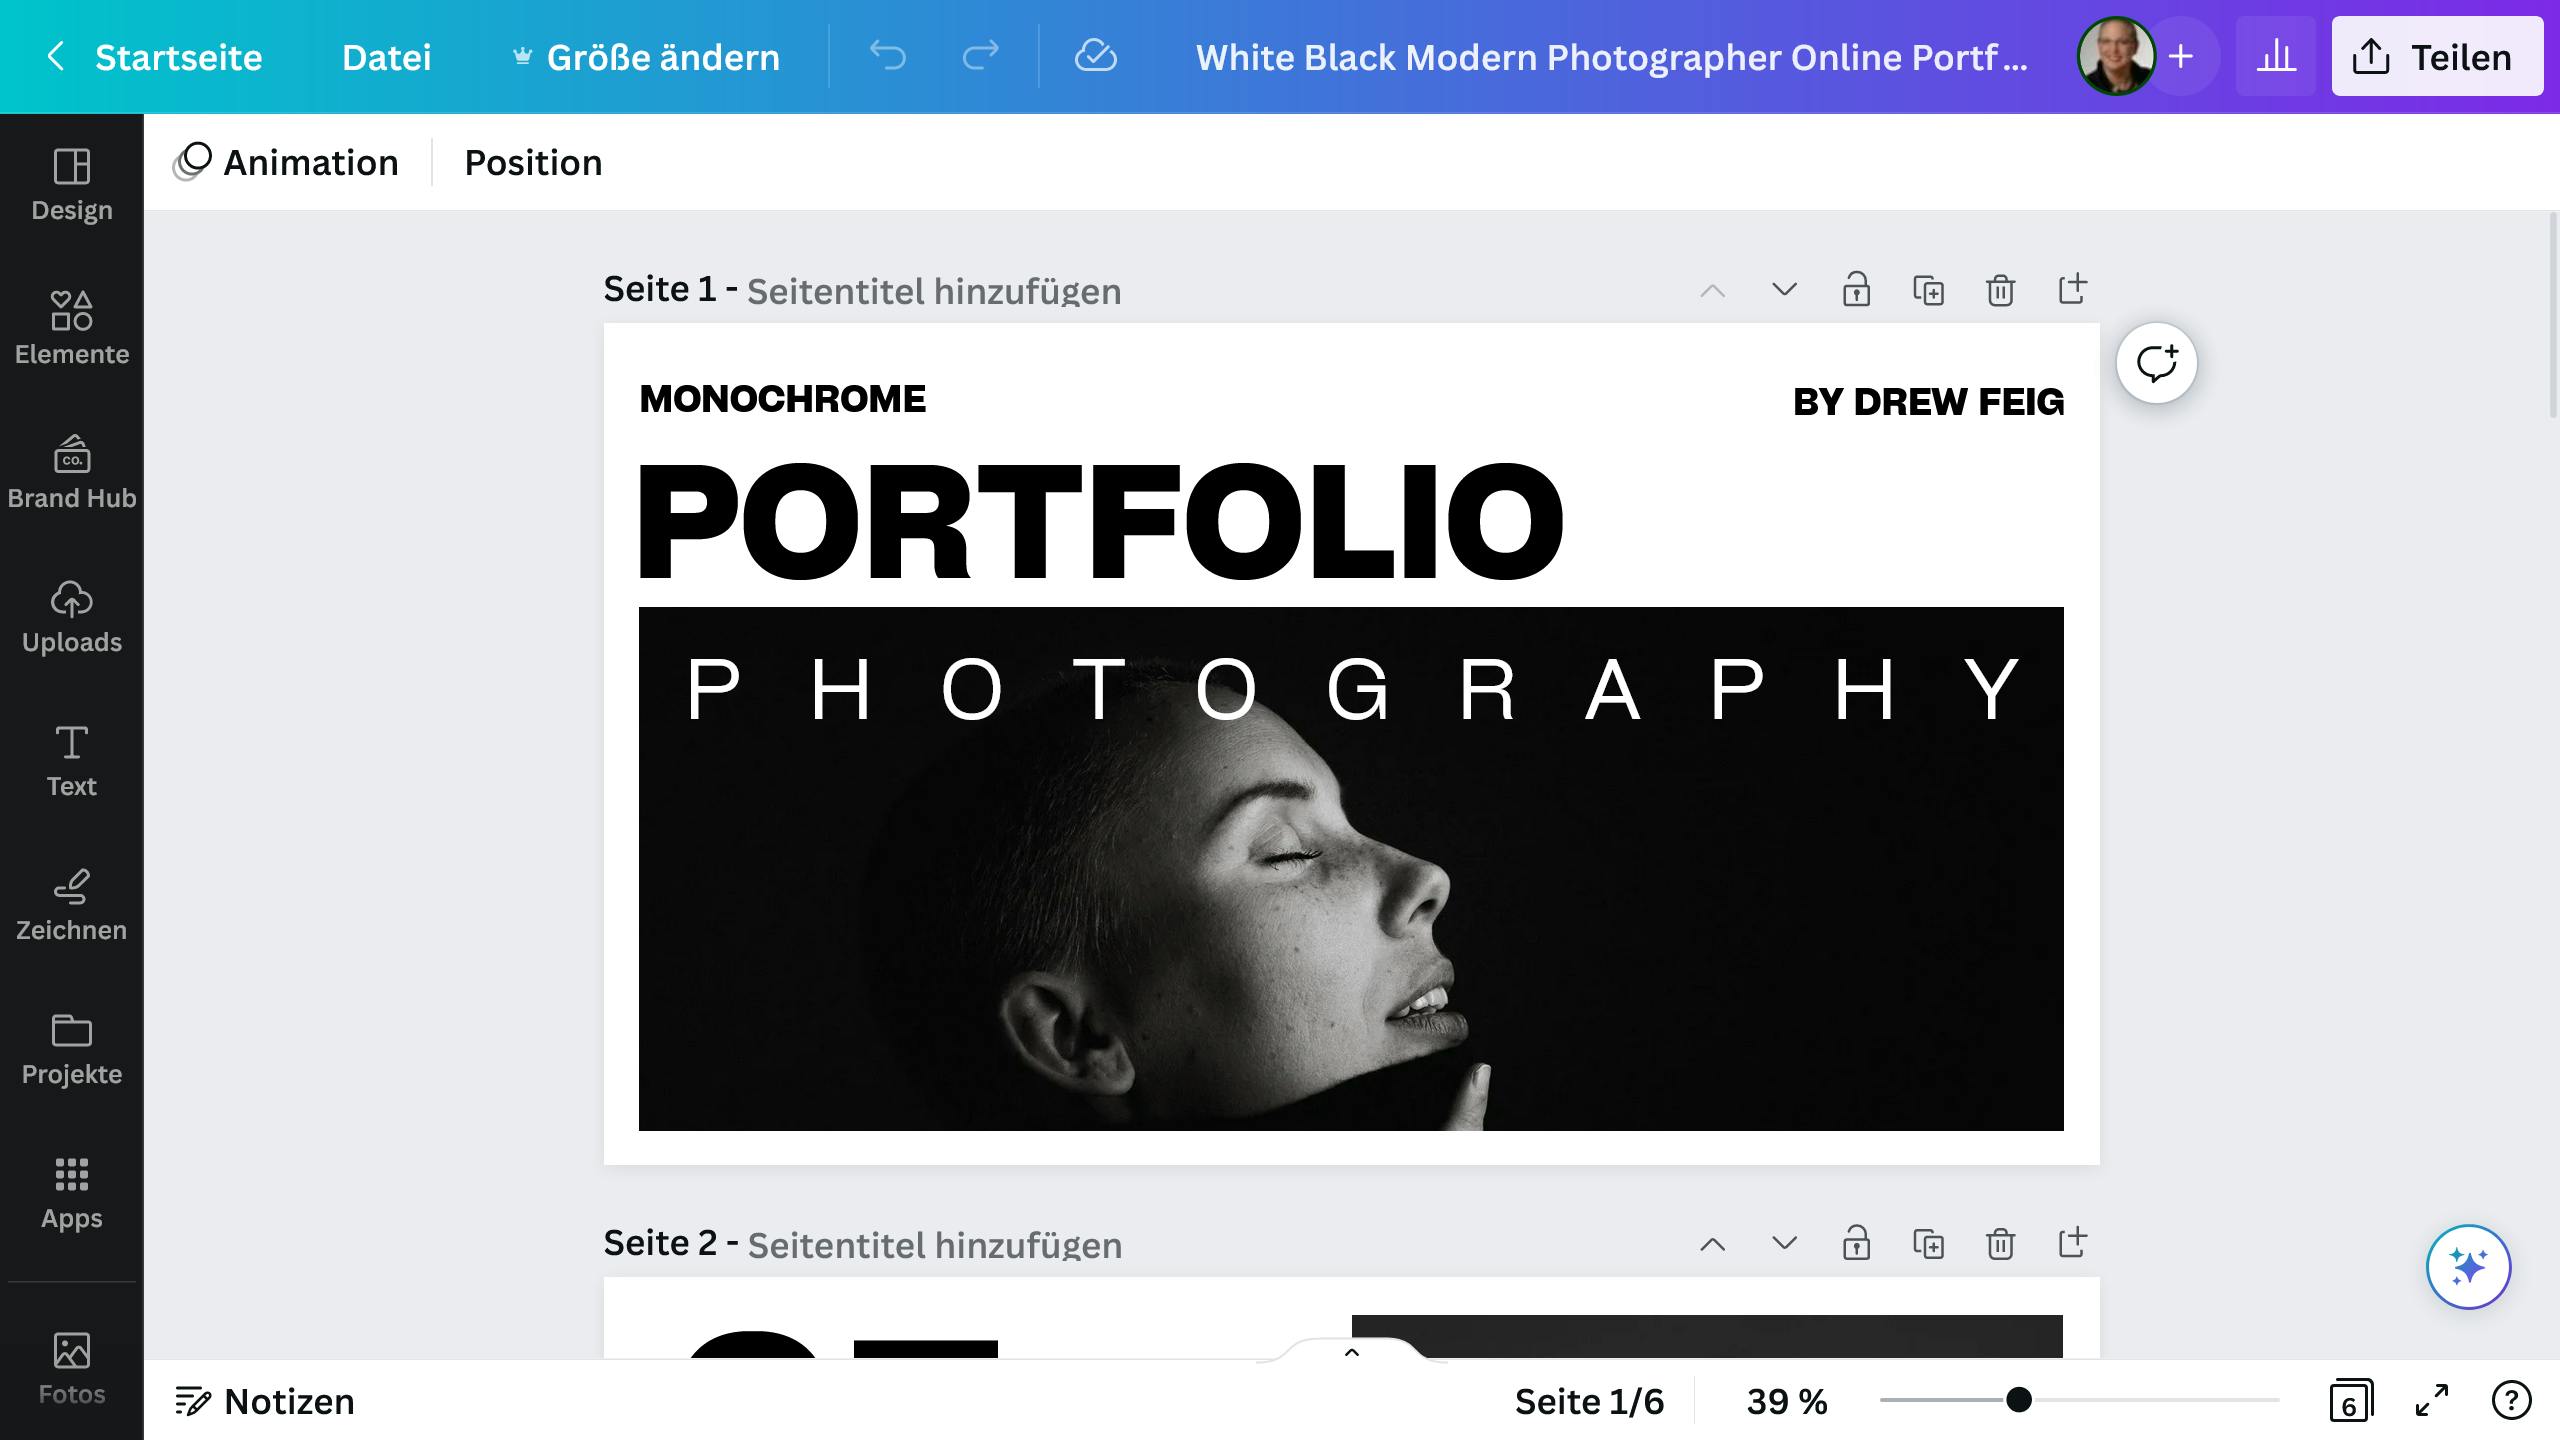
Task: Open the Brand Hub panel
Action: [71, 470]
